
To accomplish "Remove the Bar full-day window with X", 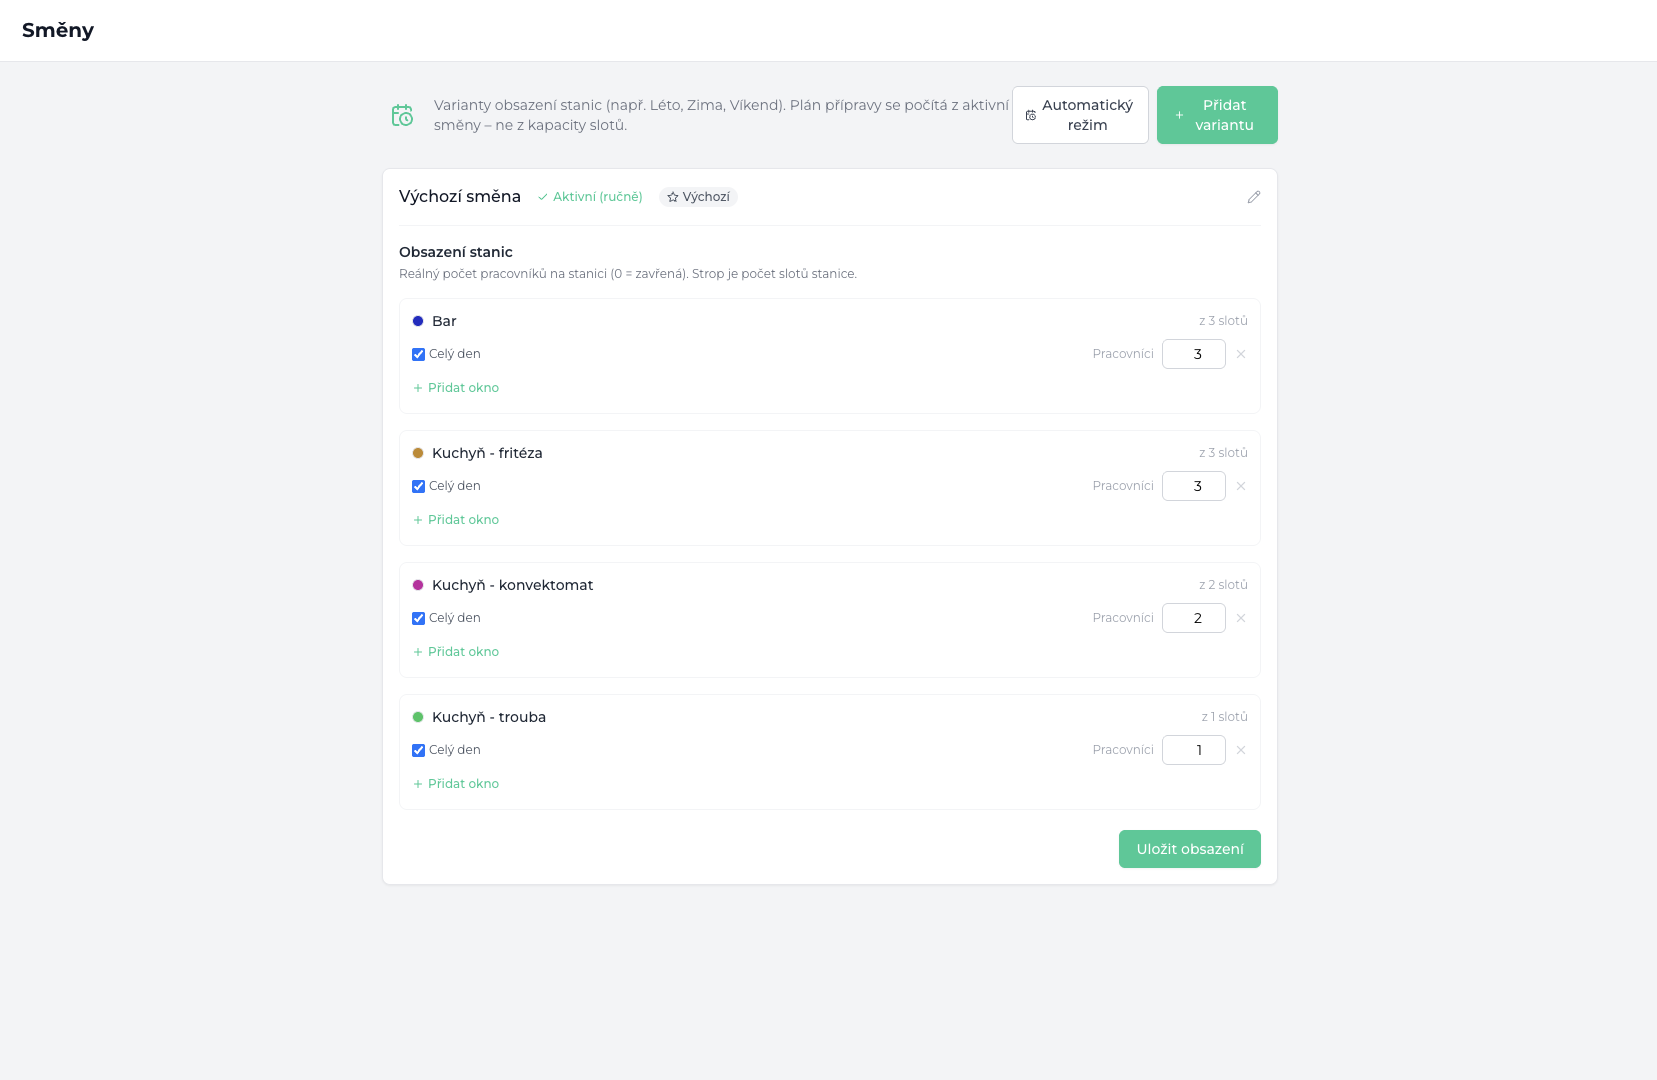I will [1241, 354].
